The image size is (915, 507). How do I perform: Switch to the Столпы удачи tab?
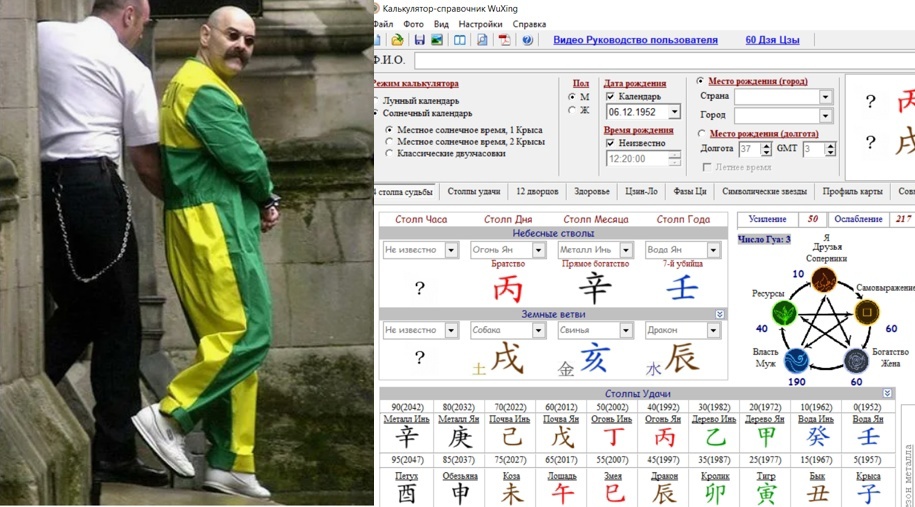click(x=474, y=191)
